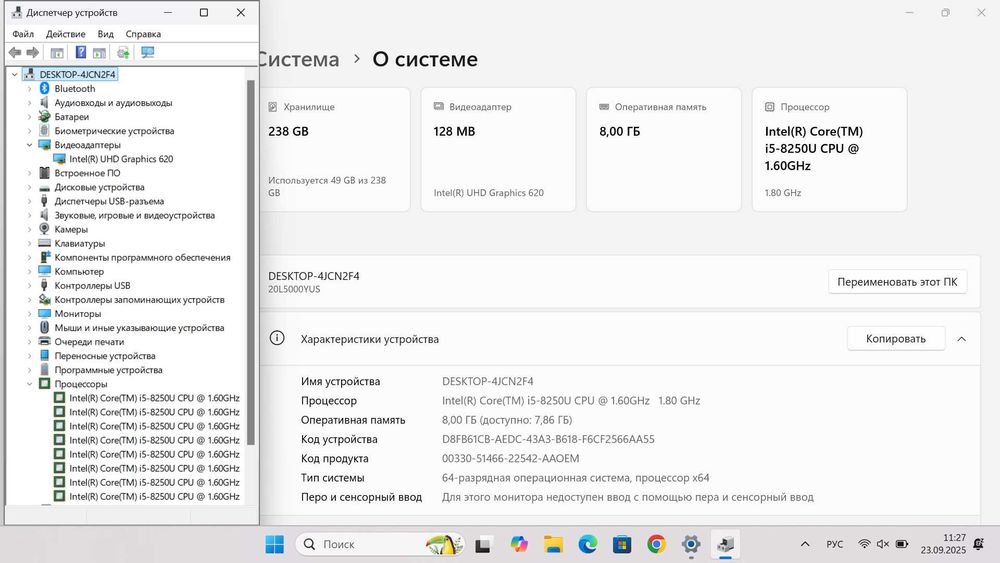Open the Видеоадаптер card
This screenshot has height=563, width=1000.
pos(498,150)
